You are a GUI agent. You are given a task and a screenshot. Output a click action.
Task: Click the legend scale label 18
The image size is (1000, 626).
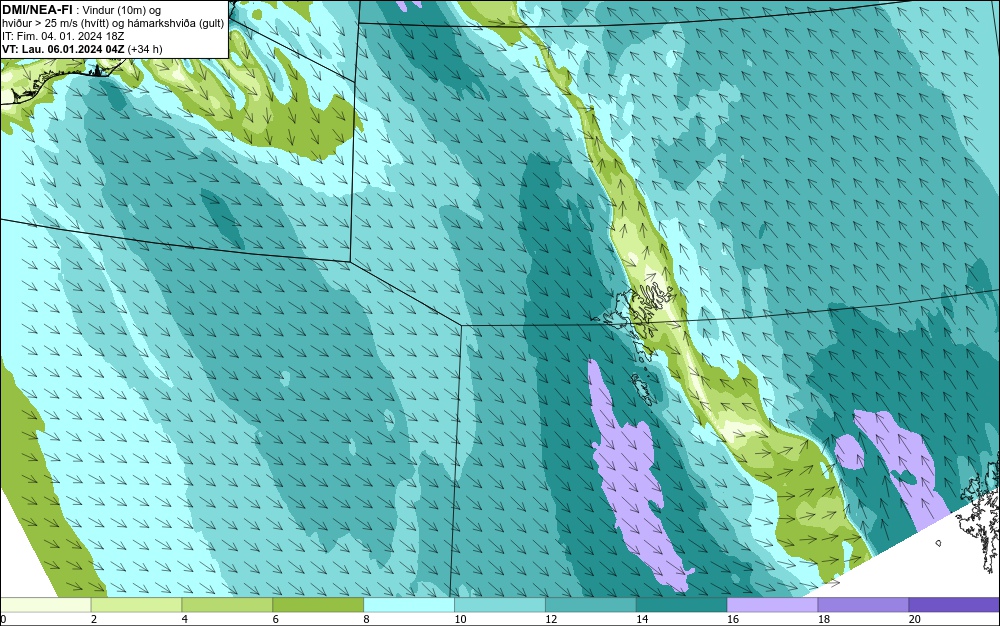click(823, 619)
